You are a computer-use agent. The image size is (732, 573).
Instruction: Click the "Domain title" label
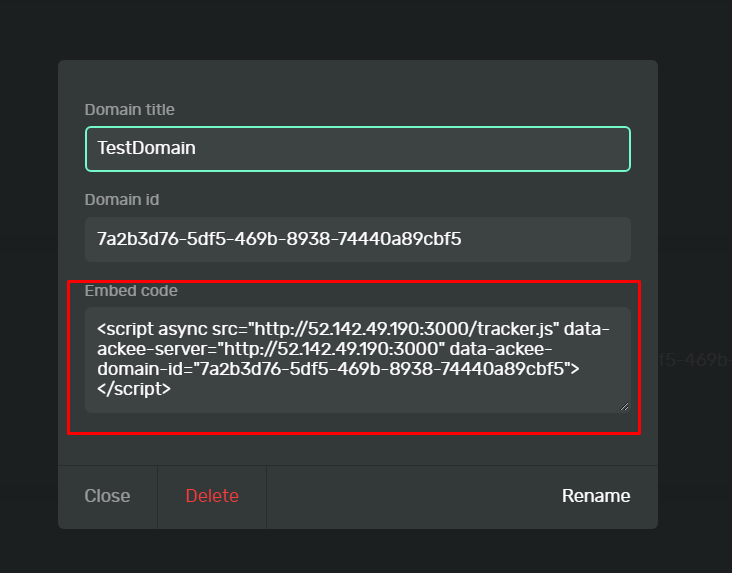click(130, 110)
